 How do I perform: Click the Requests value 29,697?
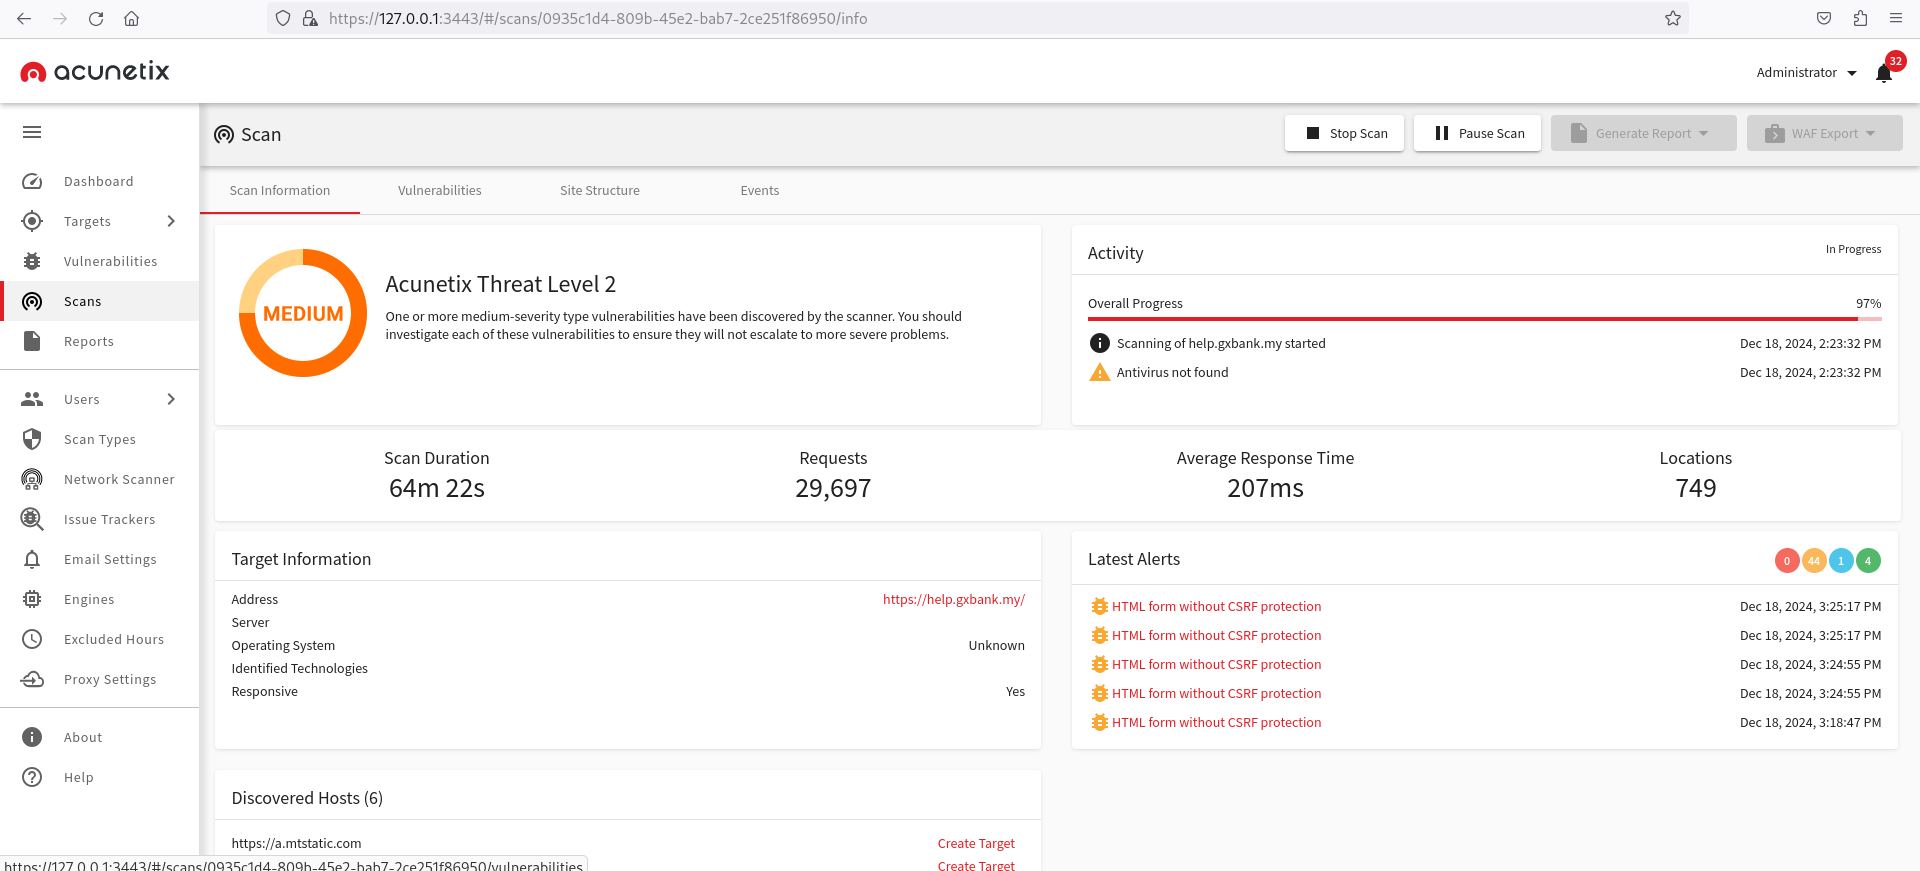click(833, 488)
